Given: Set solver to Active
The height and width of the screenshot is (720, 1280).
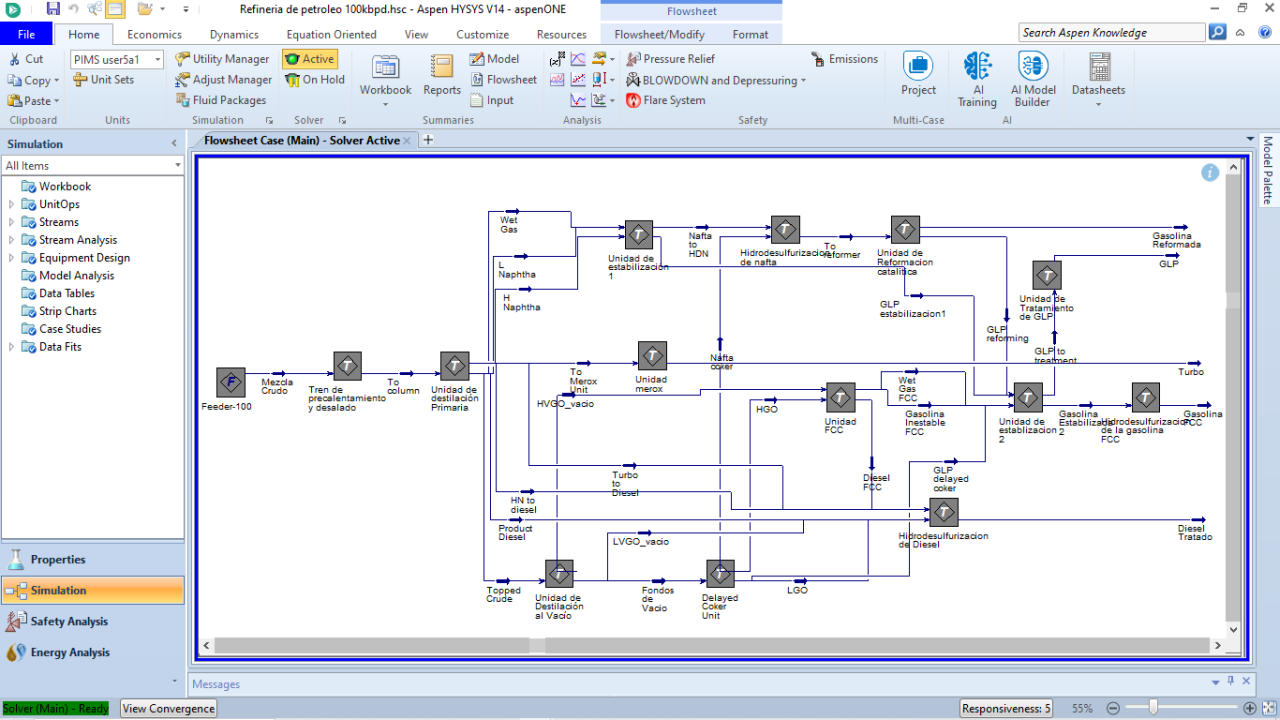Looking at the screenshot, I should [x=309, y=59].
